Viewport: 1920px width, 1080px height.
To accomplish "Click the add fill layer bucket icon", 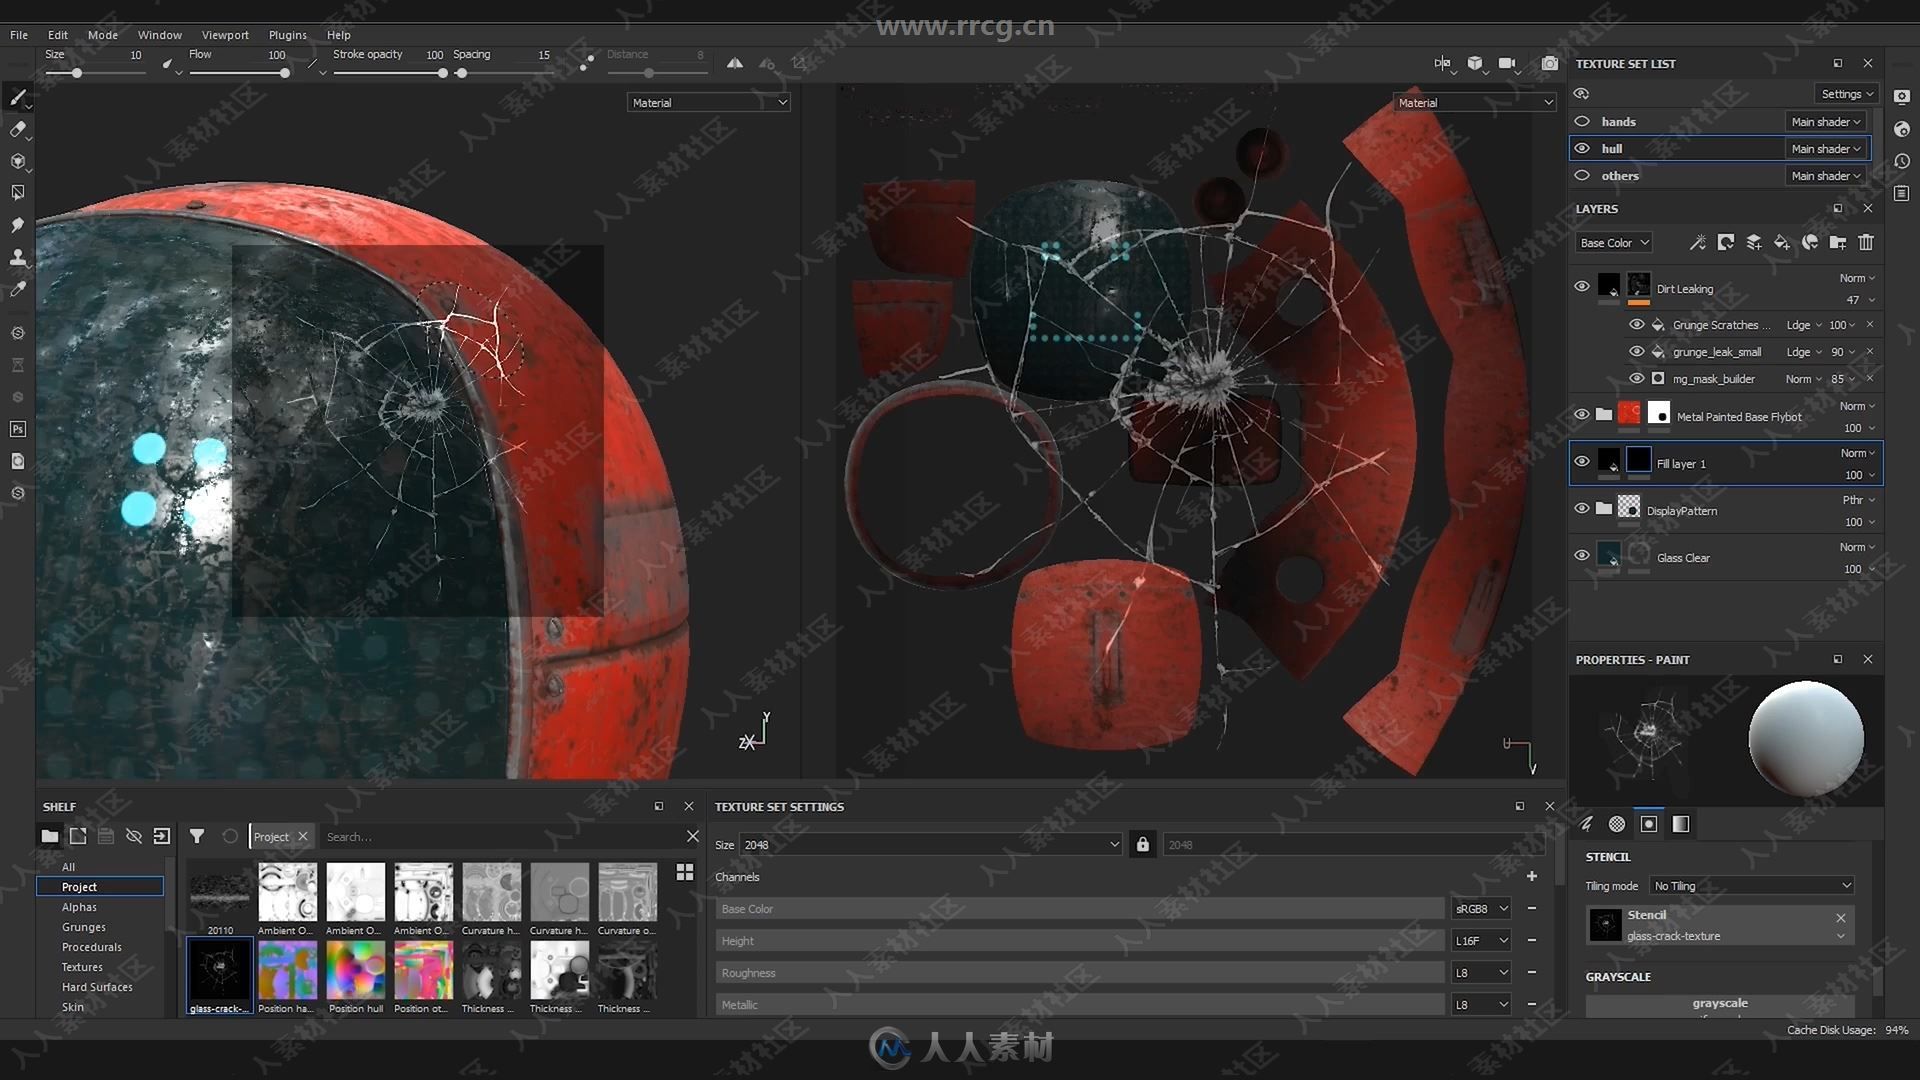I will 1781,243.
